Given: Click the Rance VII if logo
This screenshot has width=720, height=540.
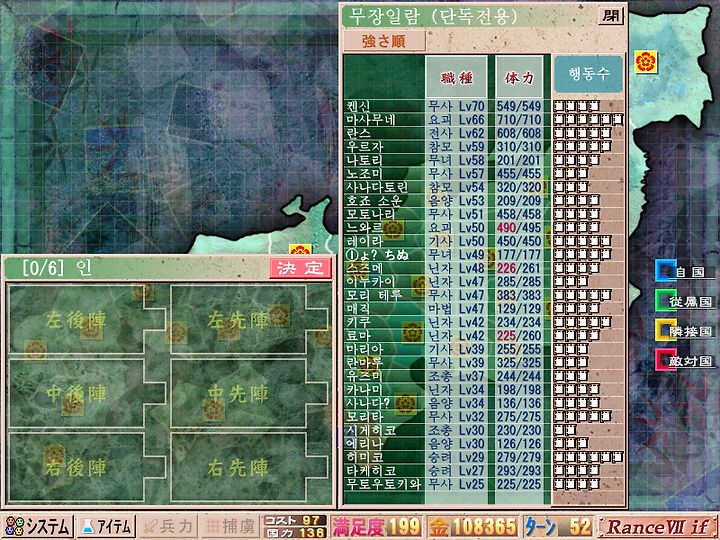Looking at the screenshot, I should [x=658, y=526].
